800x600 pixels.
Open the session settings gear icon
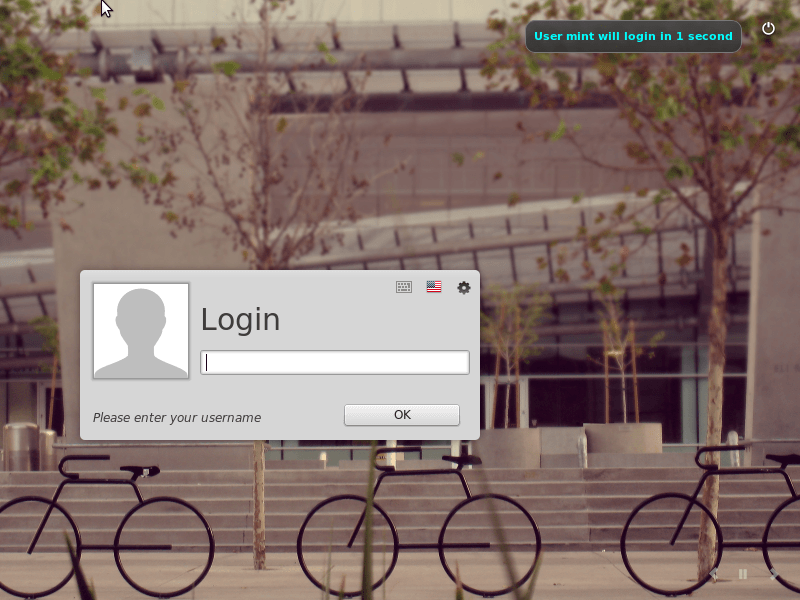point(463,288)
